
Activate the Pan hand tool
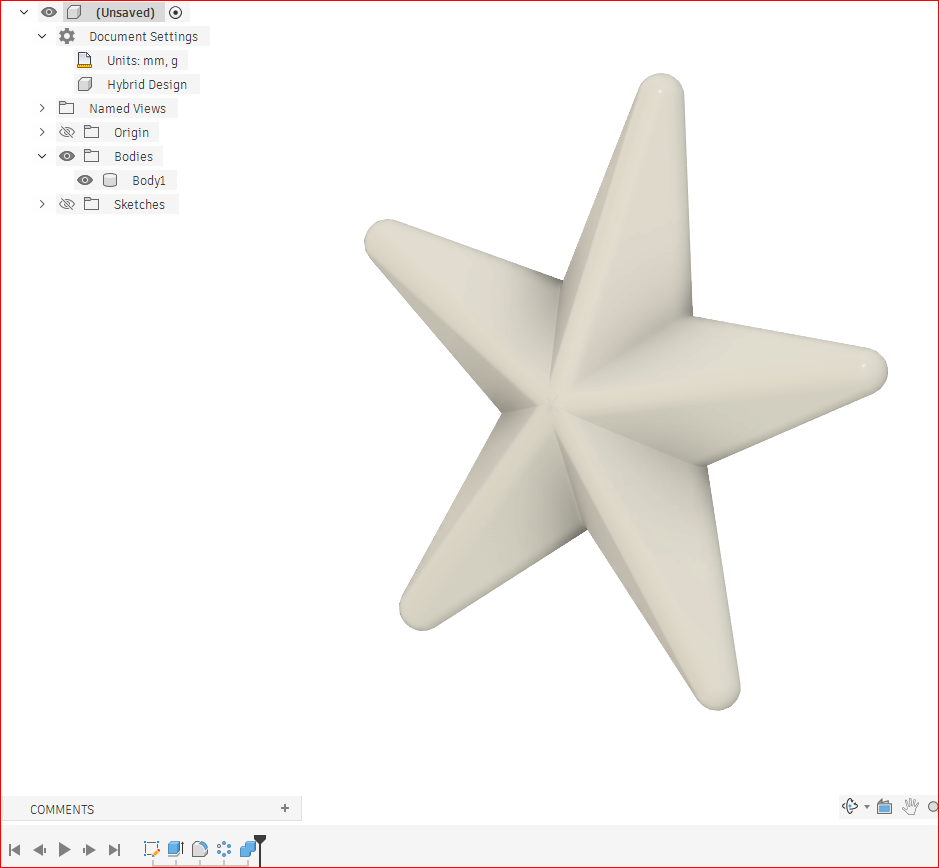pos(910,807)
